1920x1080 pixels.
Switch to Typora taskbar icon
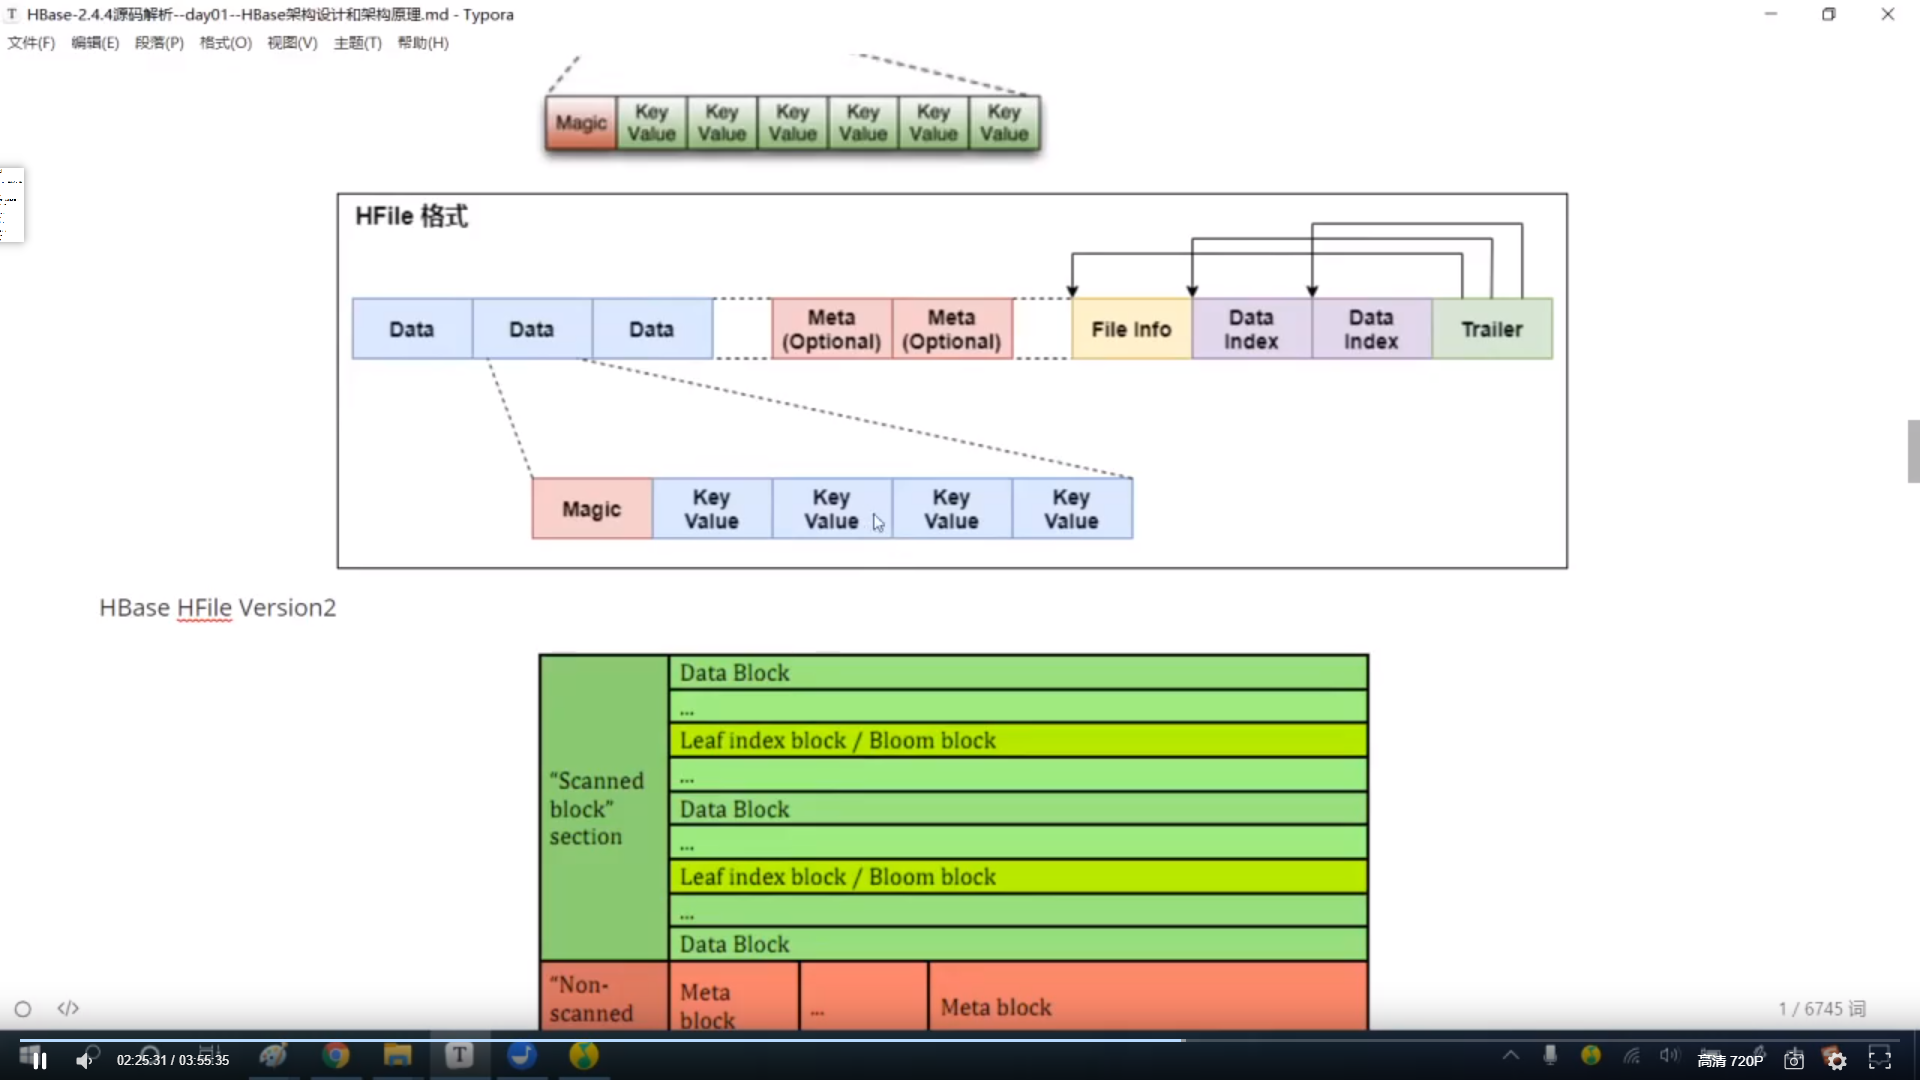[459, 1056]
